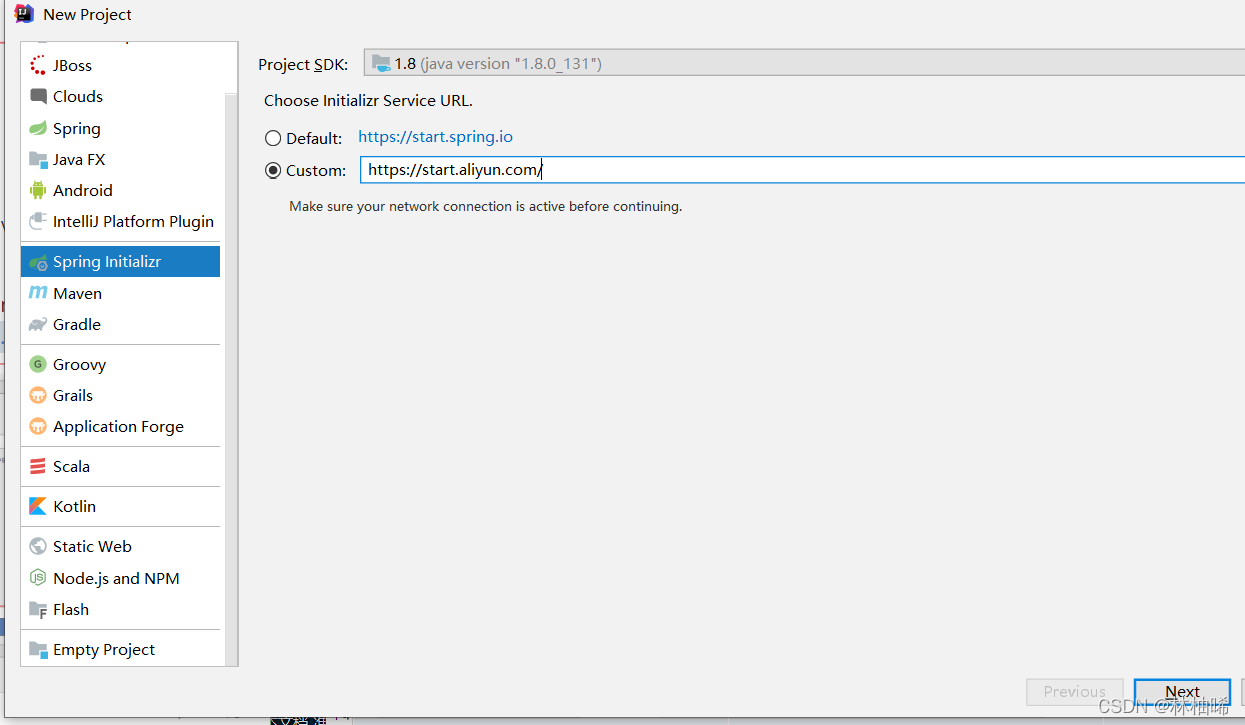Choose Kotlin project type

click(120, 506)
